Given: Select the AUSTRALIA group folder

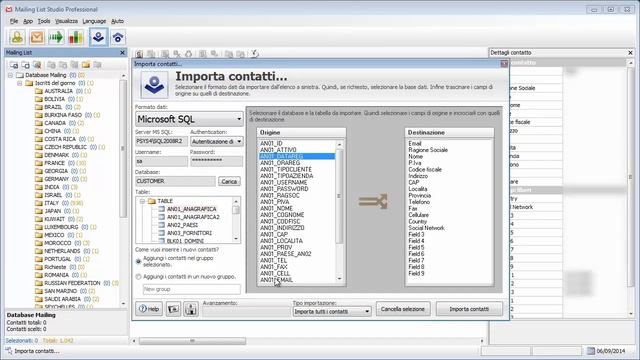Looking at the screenshot, I should click(58, 91).
